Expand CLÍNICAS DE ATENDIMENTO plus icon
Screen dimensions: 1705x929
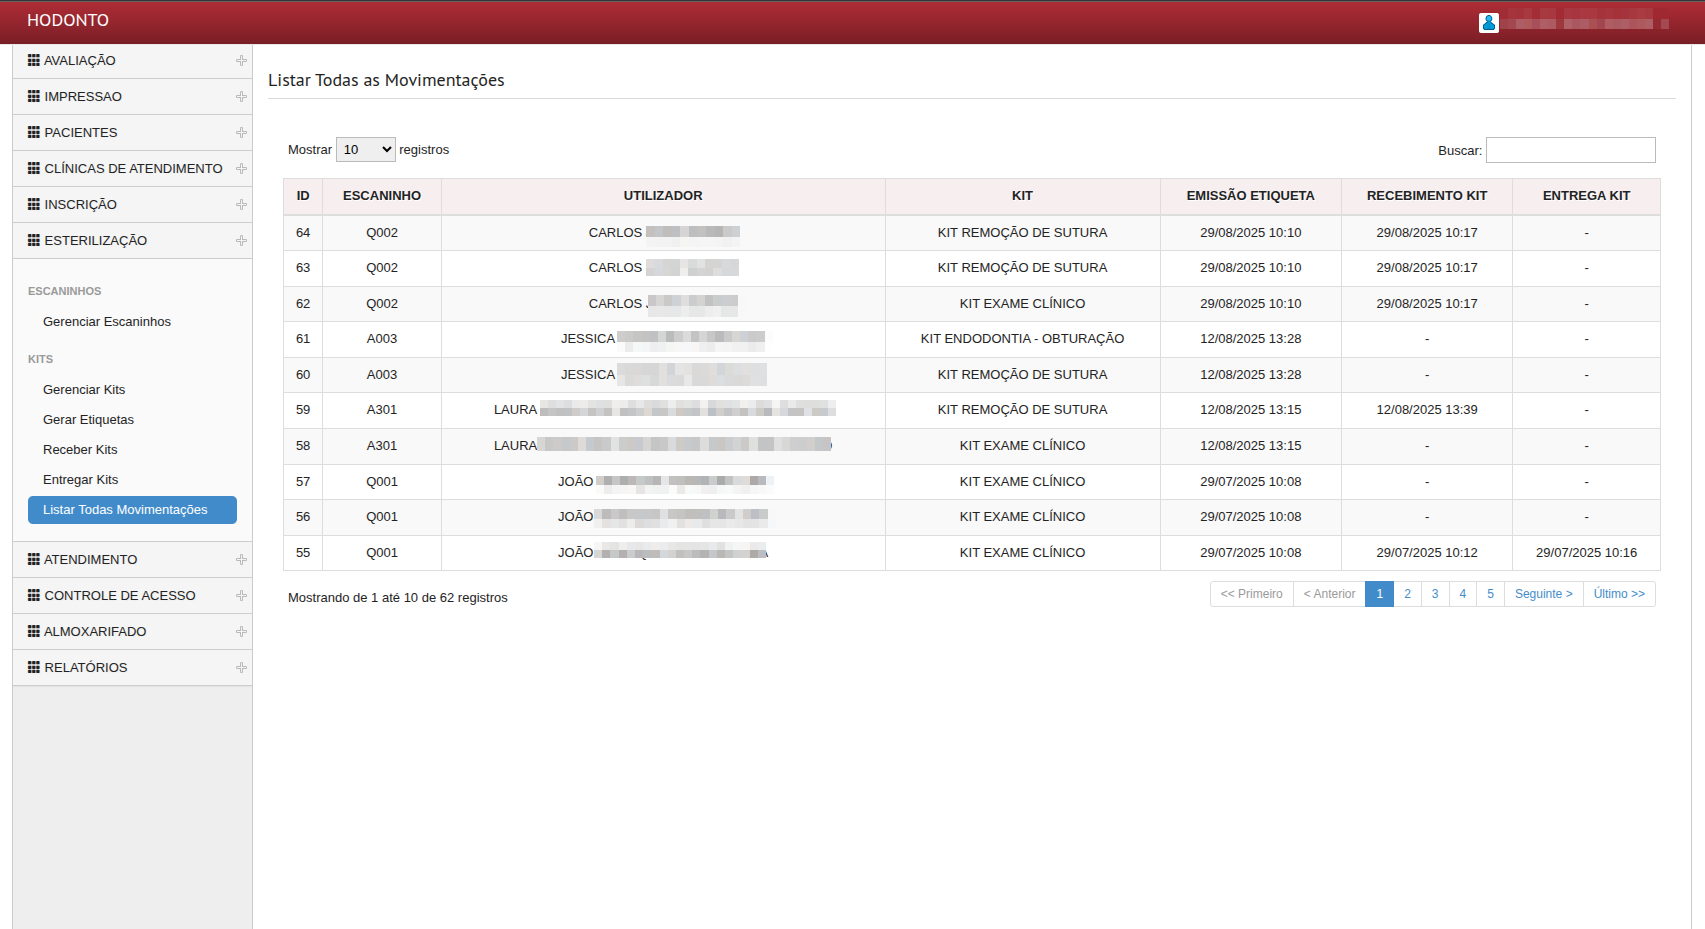[x=241, y=169]
